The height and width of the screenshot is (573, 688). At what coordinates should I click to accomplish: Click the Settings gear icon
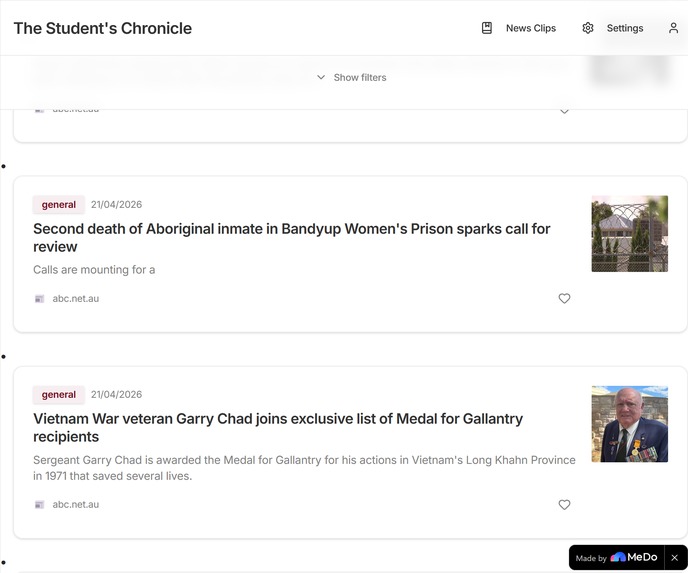click(x=588, y=28)
